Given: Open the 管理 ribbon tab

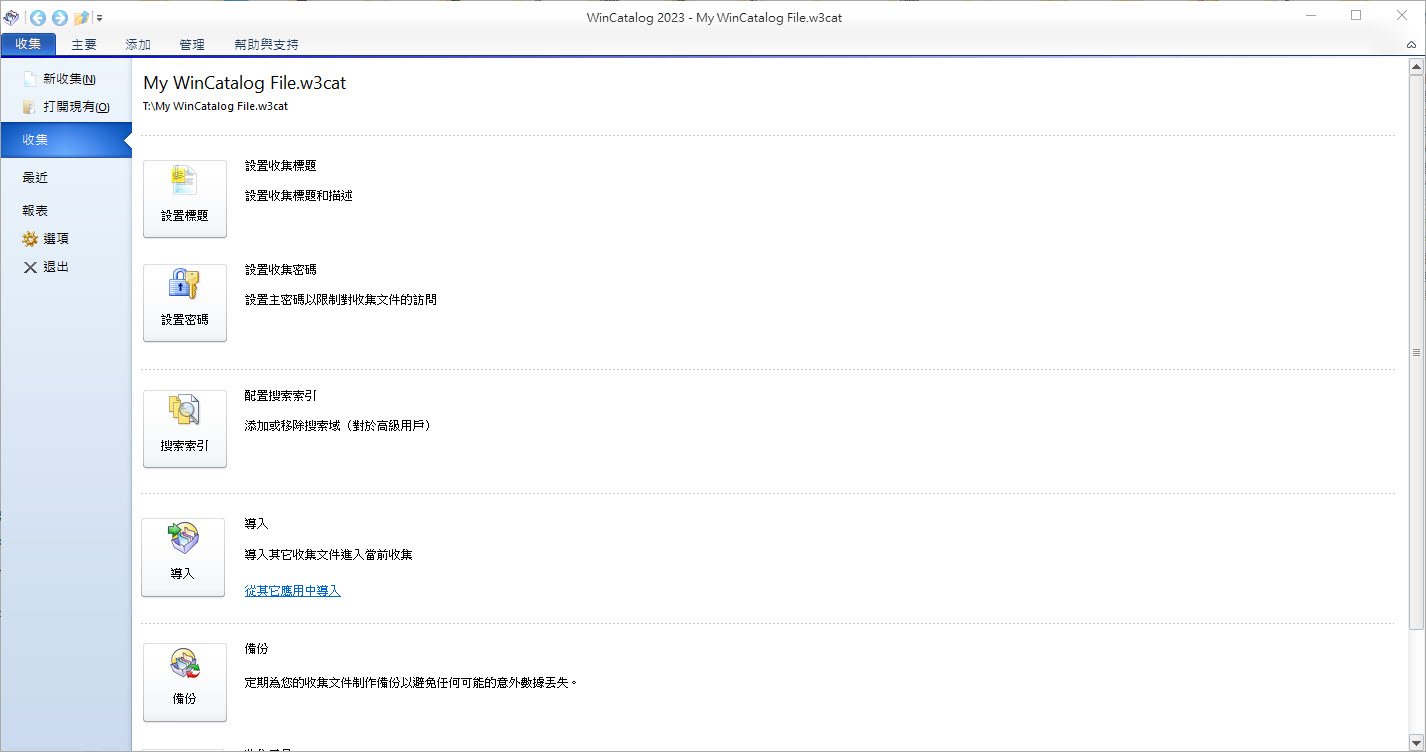Looking at the screenshot, I should pos(191,44).
